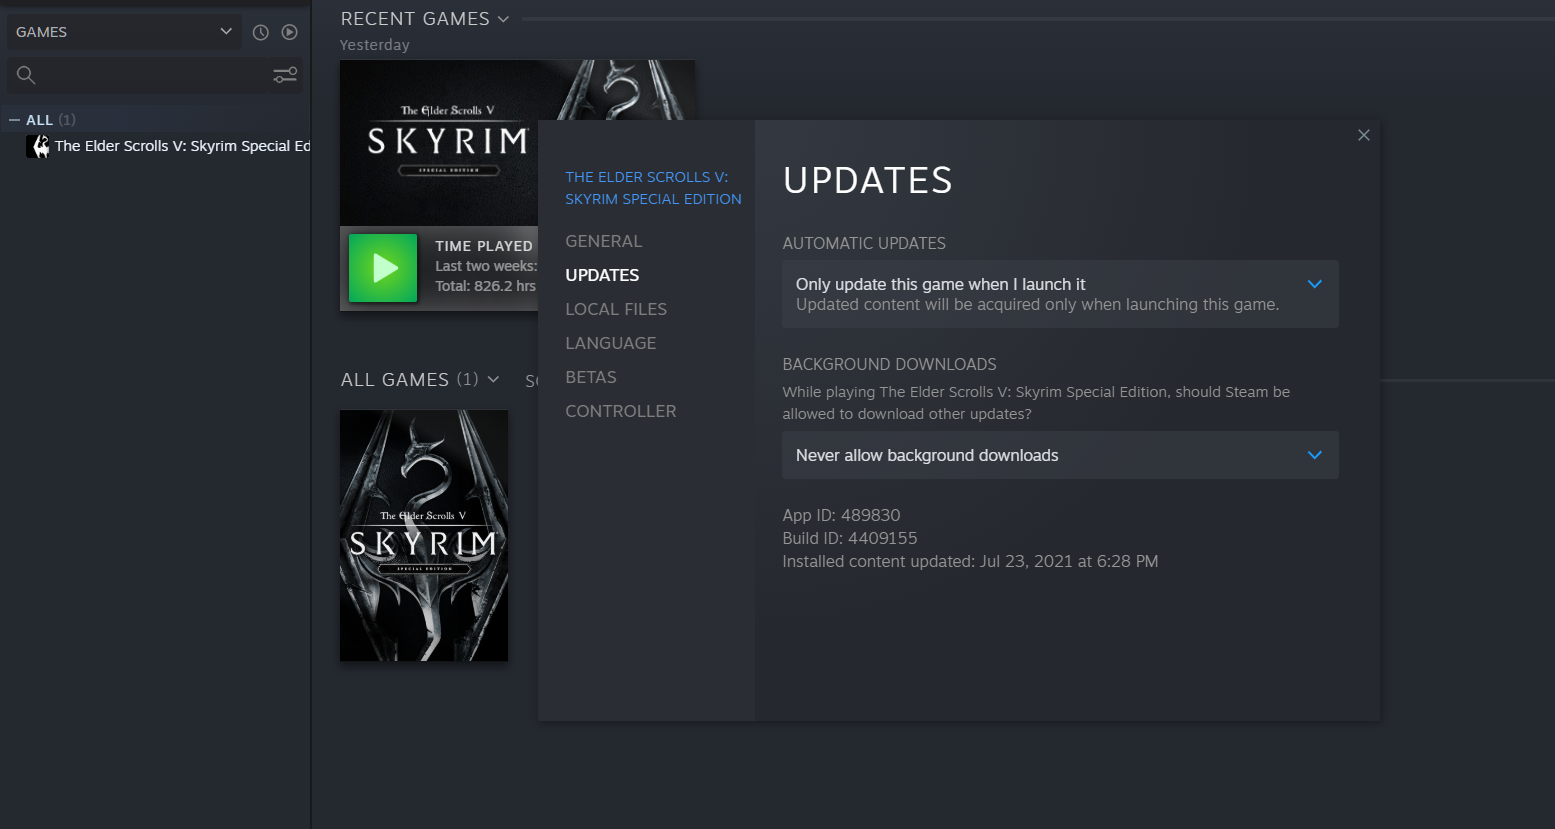This screenshot has width=1555, height=829.
Task: Open the background downloads dropdown
Action: click(1060, 455)
